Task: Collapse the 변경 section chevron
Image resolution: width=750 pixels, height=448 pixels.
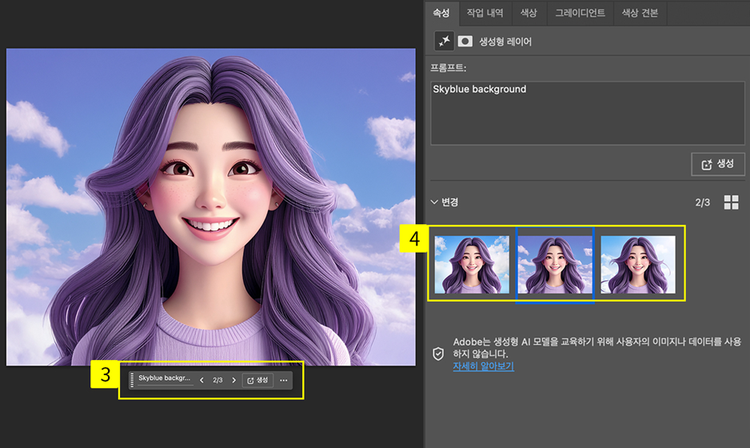Action: point(434,202)
